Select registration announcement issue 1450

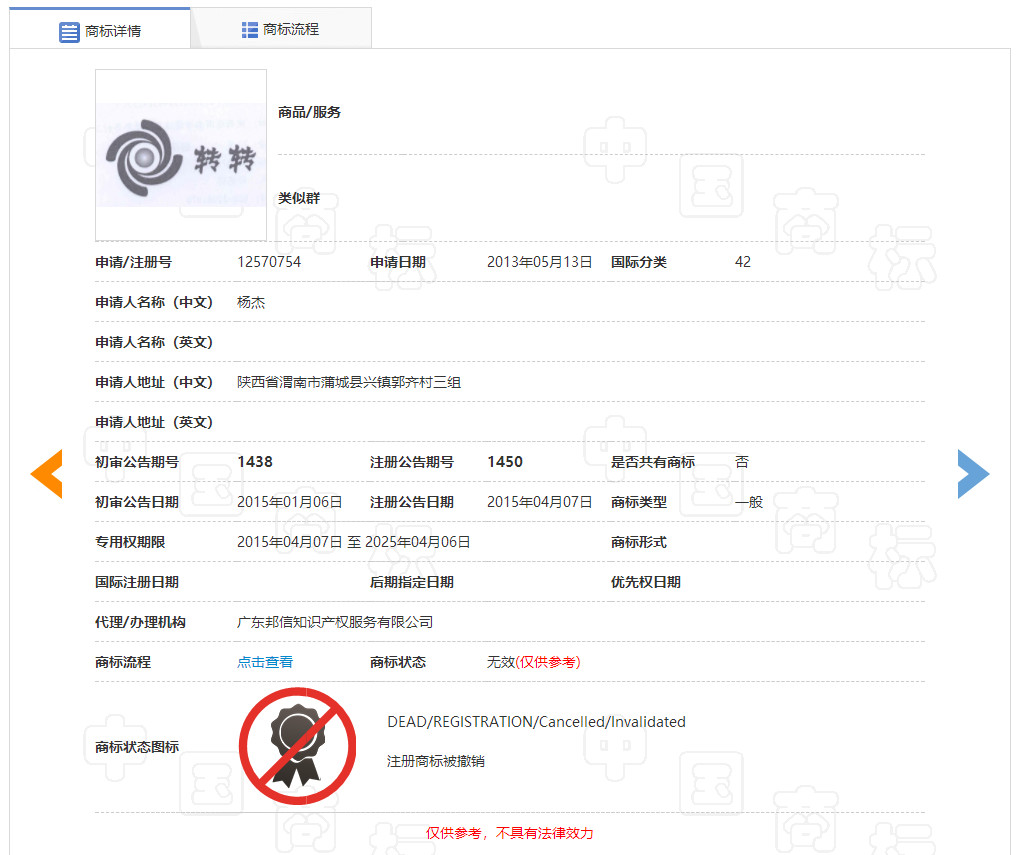(x=505, y=461)
